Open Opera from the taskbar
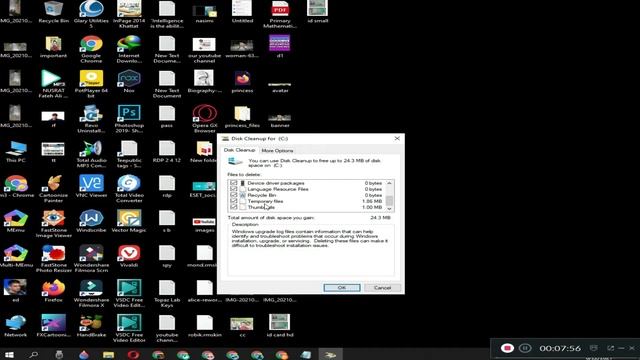 click(133, 354)
